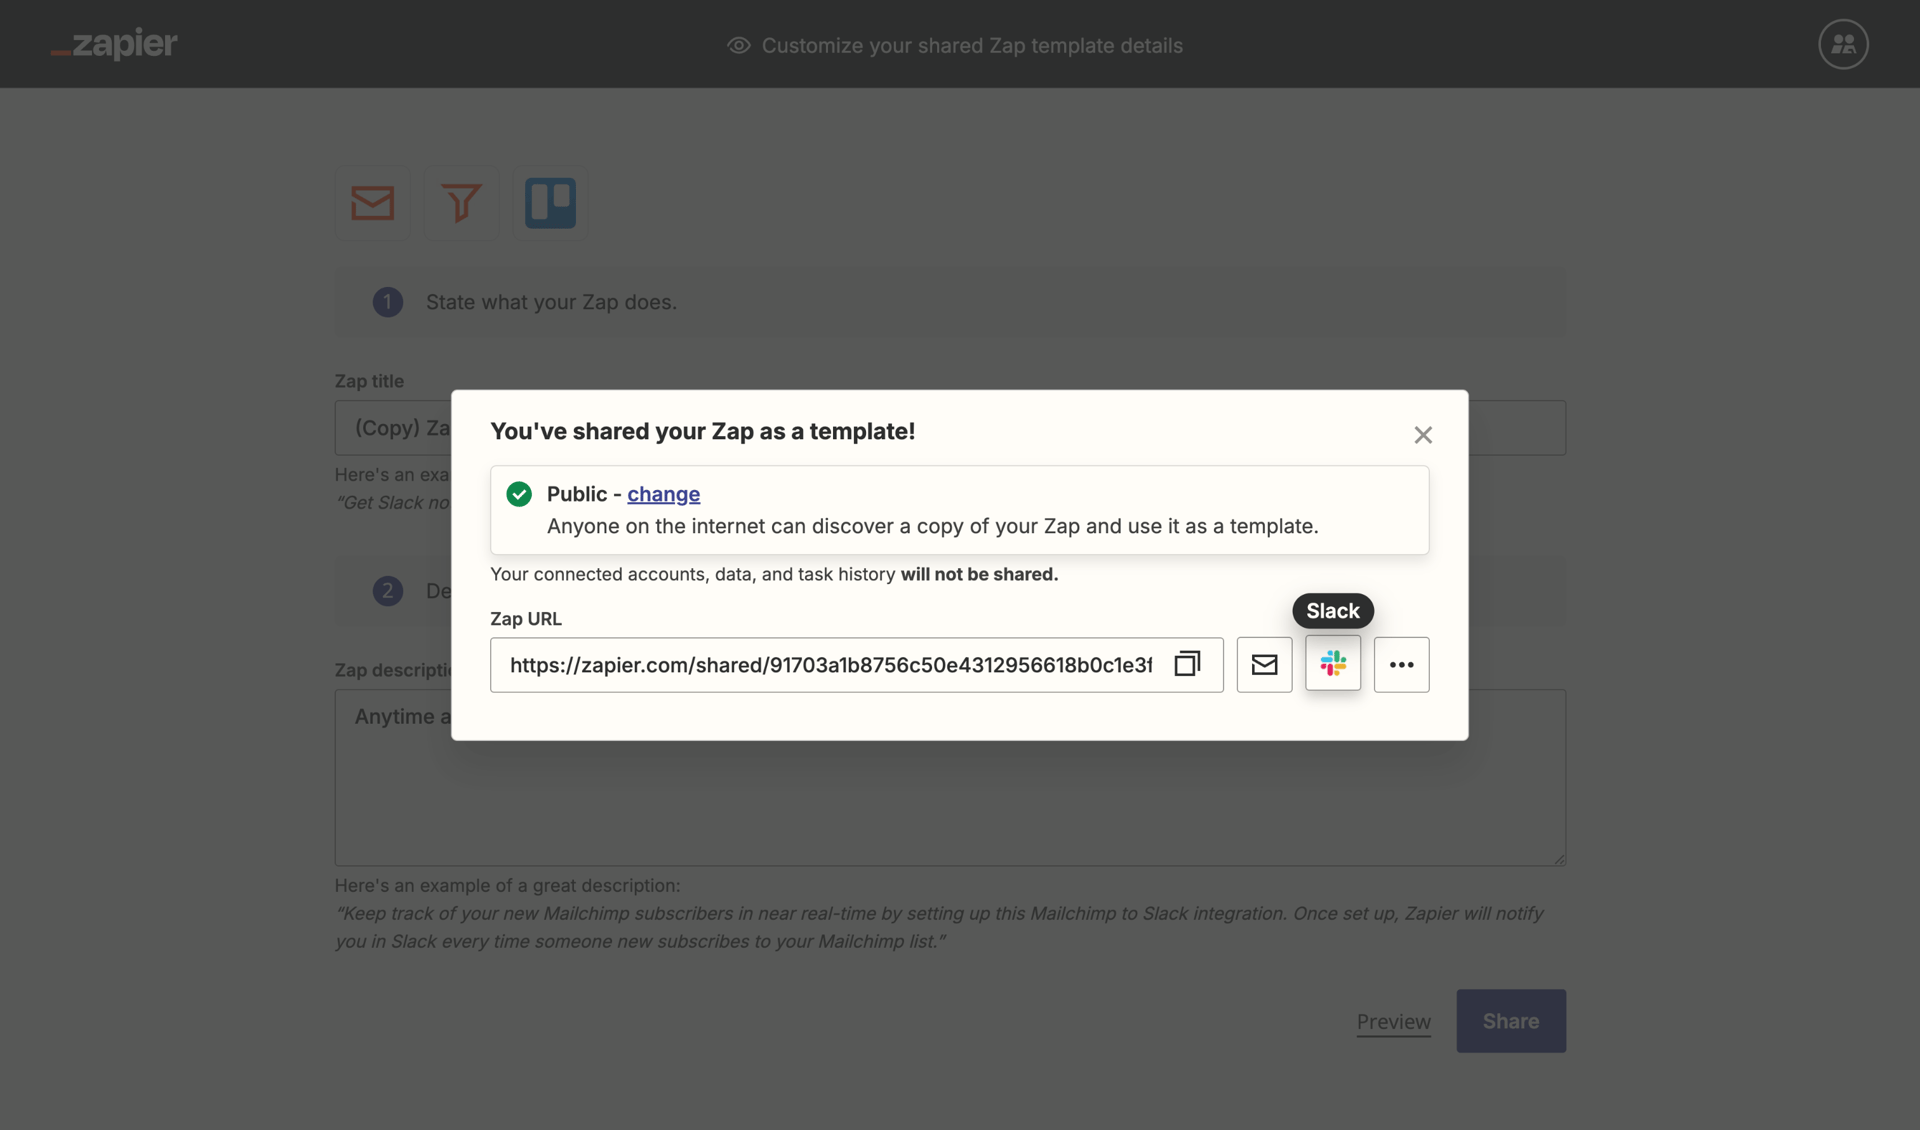Open the Preview link
The height and width of the screenshot is (1130, 1920).
point(1393,1021)
